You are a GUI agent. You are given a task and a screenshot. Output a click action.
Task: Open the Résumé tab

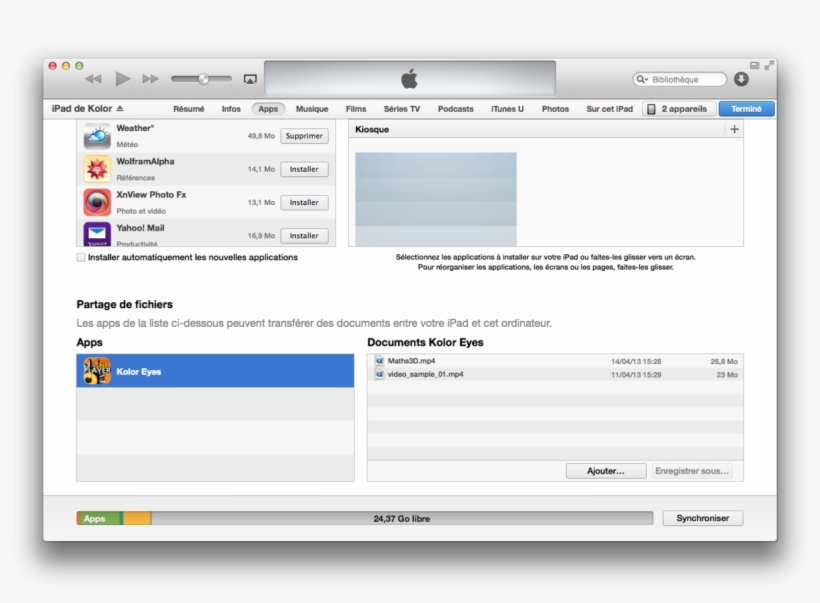(x=189, y=109)
